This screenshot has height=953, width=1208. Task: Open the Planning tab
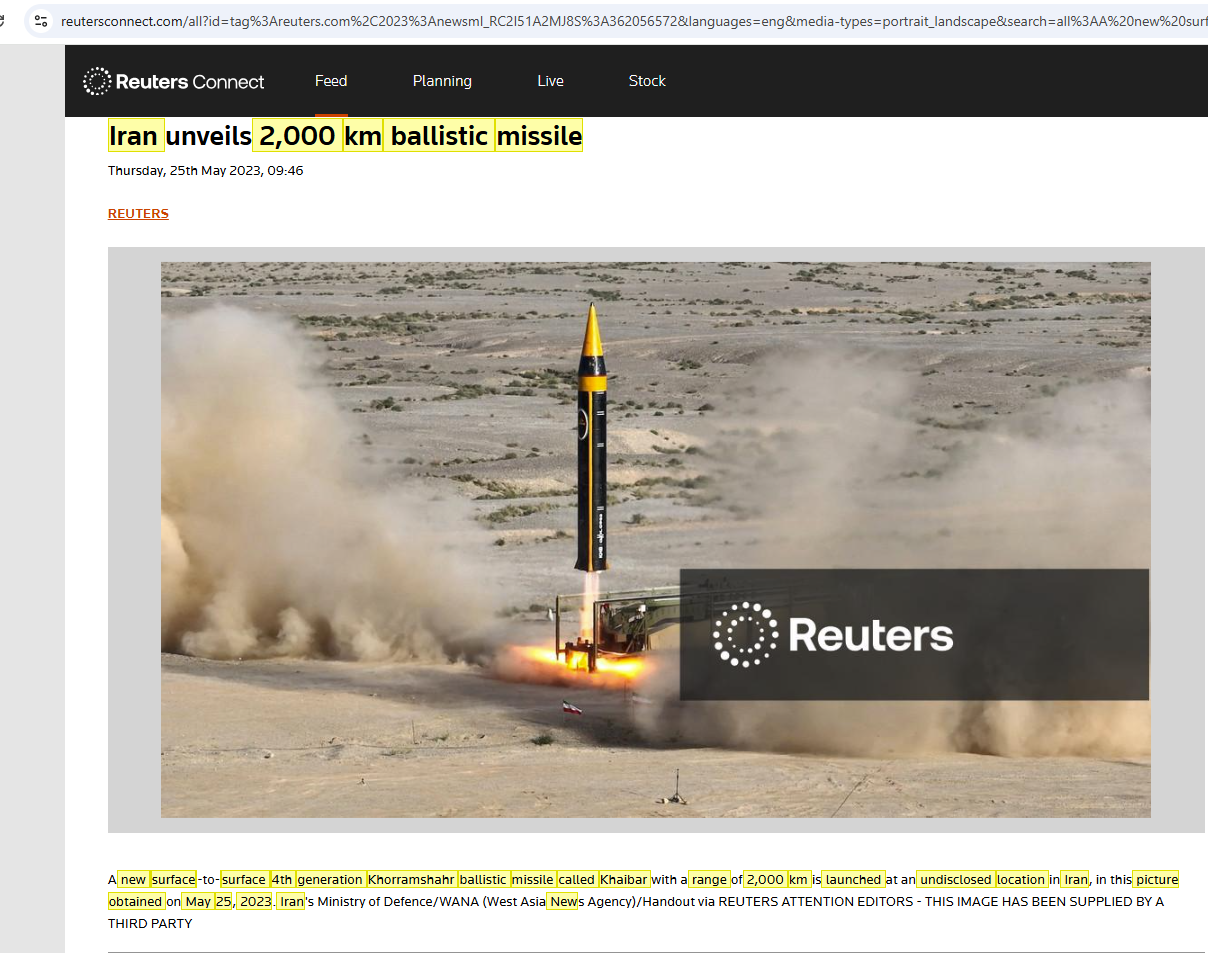tap(442, 81)
